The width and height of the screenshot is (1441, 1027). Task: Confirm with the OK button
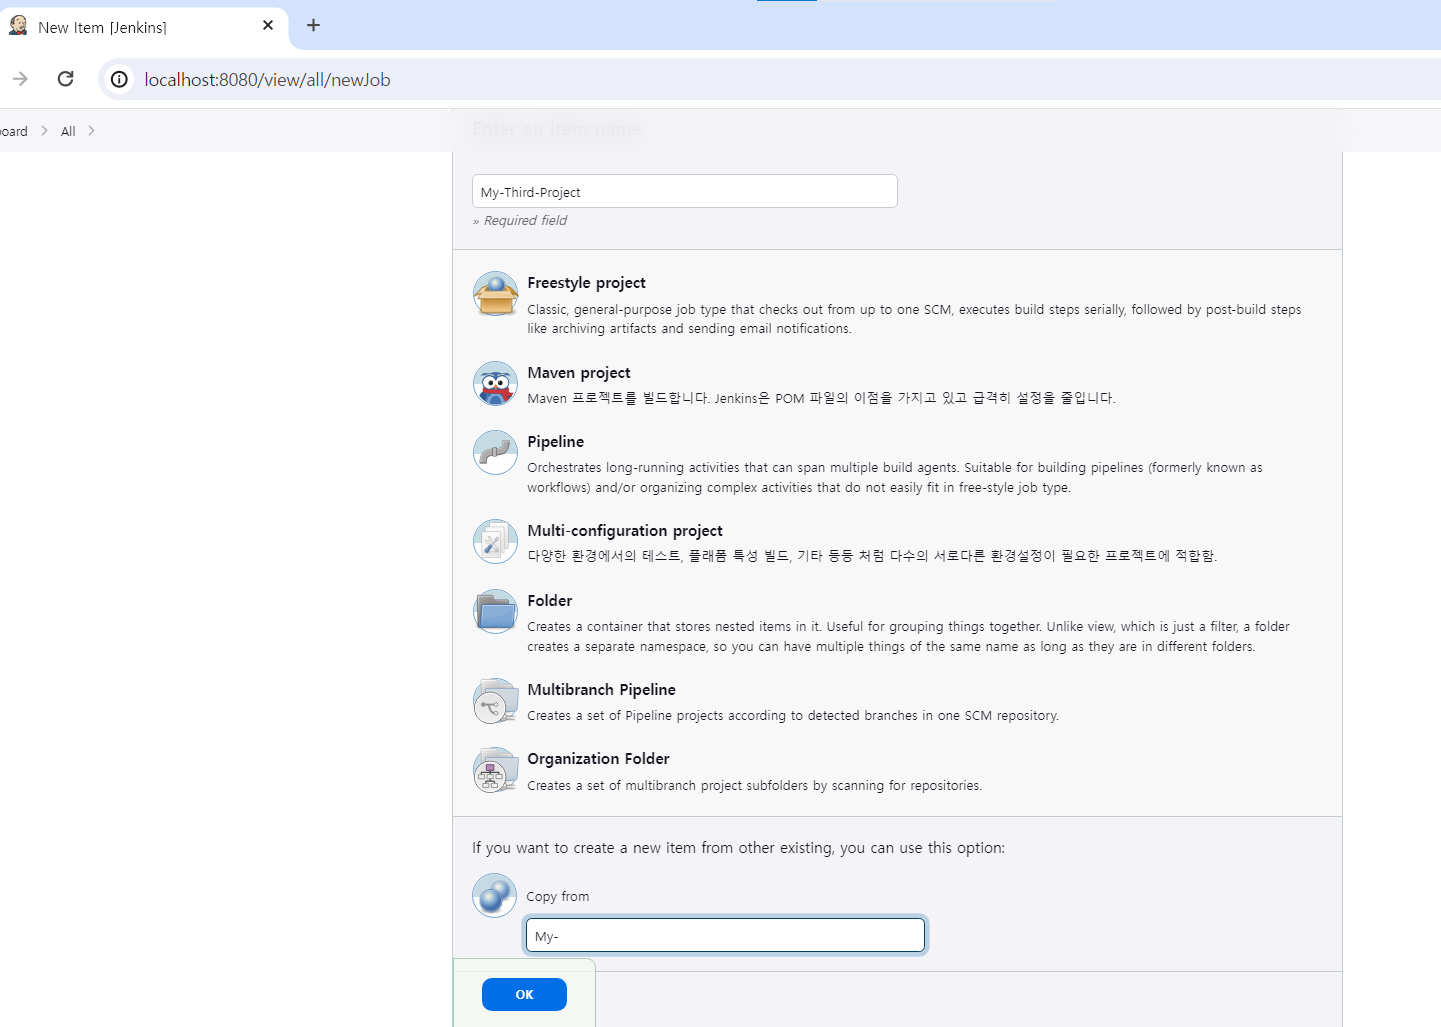coord(524,994)
